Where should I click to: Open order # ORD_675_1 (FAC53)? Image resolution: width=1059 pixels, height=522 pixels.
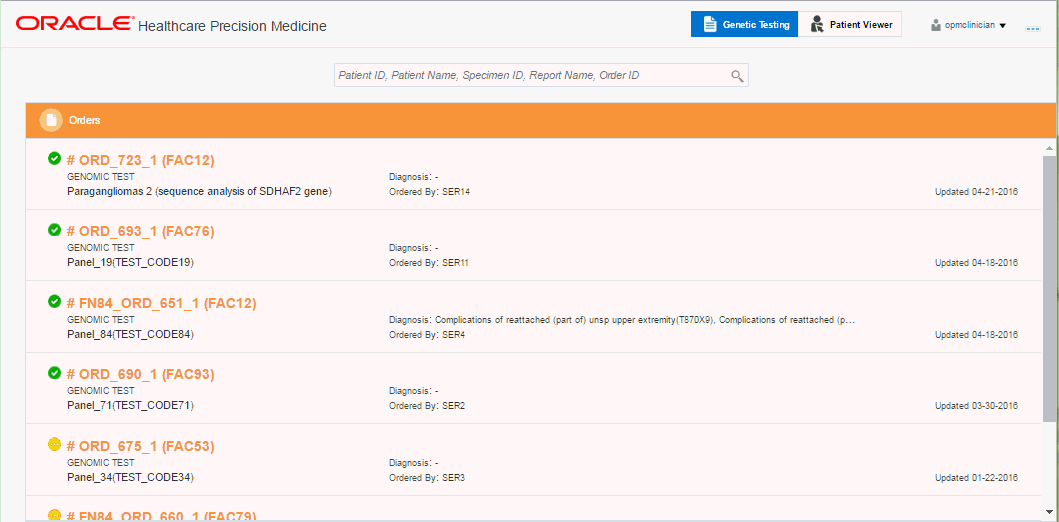point(140,446)
